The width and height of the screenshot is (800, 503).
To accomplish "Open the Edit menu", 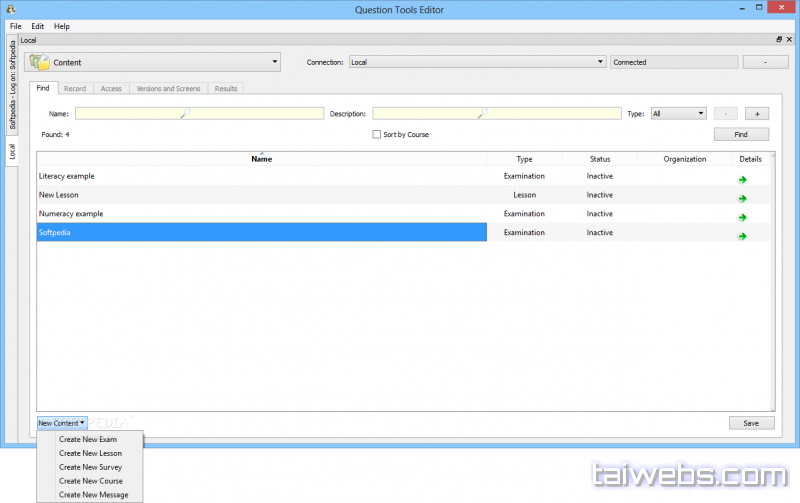I will (37, 25).
